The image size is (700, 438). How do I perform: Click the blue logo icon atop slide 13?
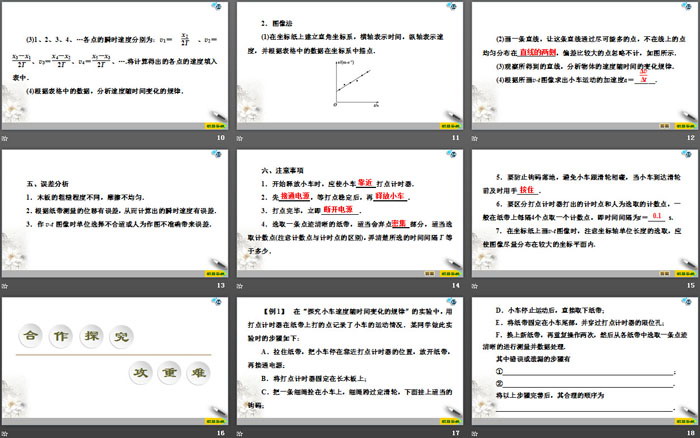click(217, 154)
